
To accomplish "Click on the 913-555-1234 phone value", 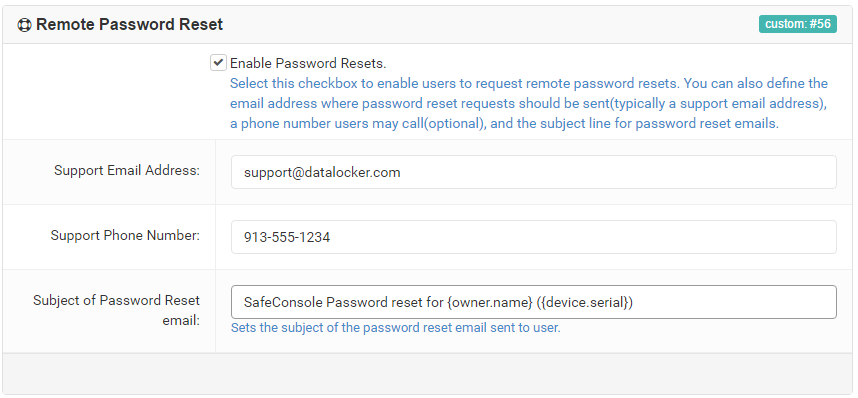I will 287,237.
